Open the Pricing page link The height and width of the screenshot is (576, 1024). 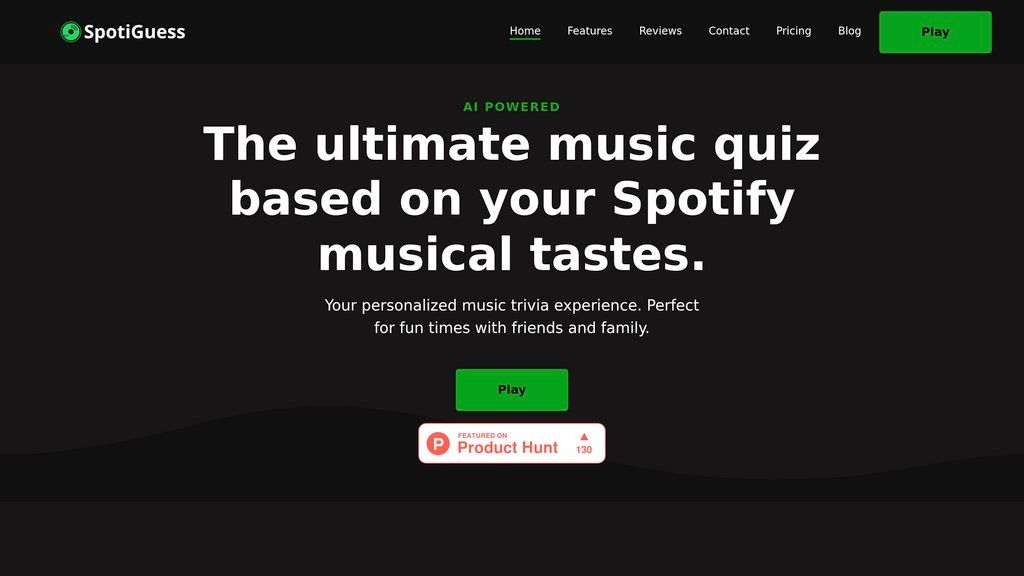pyautogui.click(x=793, y=31)
